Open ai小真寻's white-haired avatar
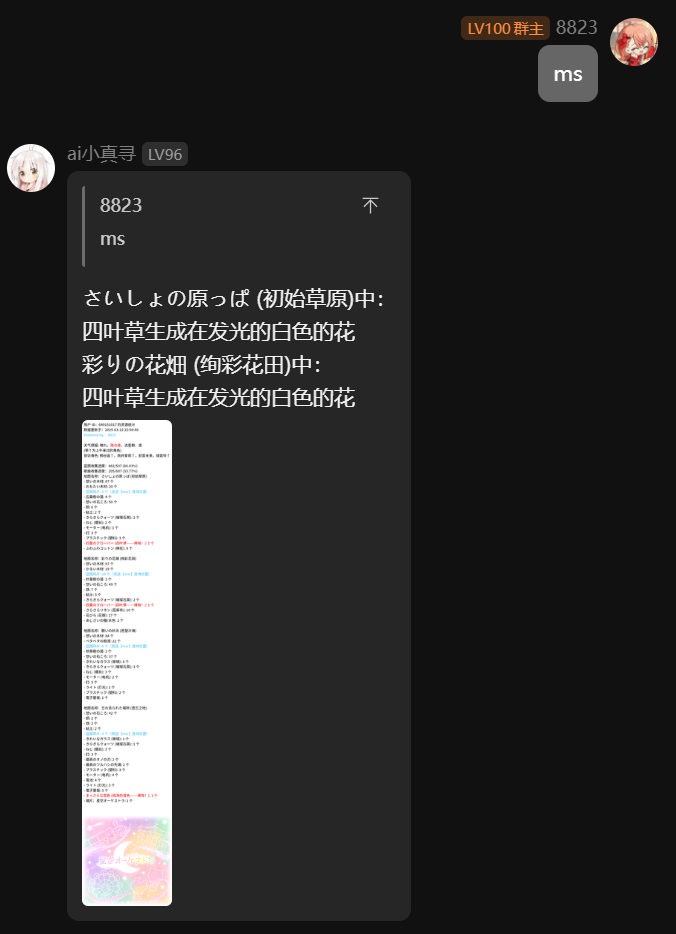This screenshot has width=676, height=934. pos(31,168)
